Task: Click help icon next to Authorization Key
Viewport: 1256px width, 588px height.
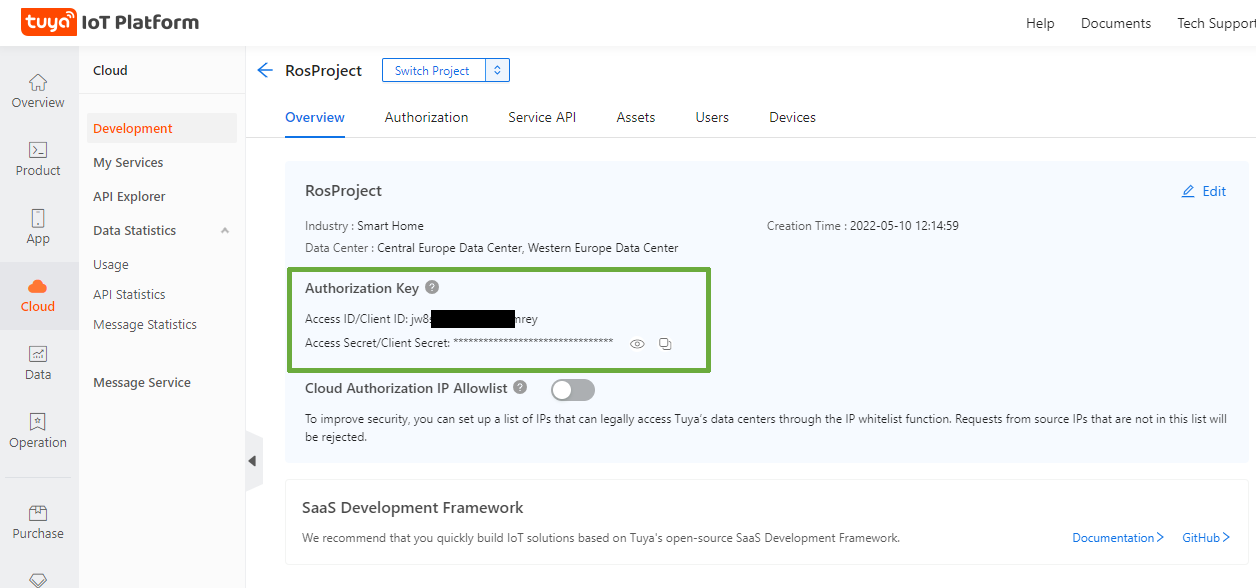Action: [x=432, y=287]
